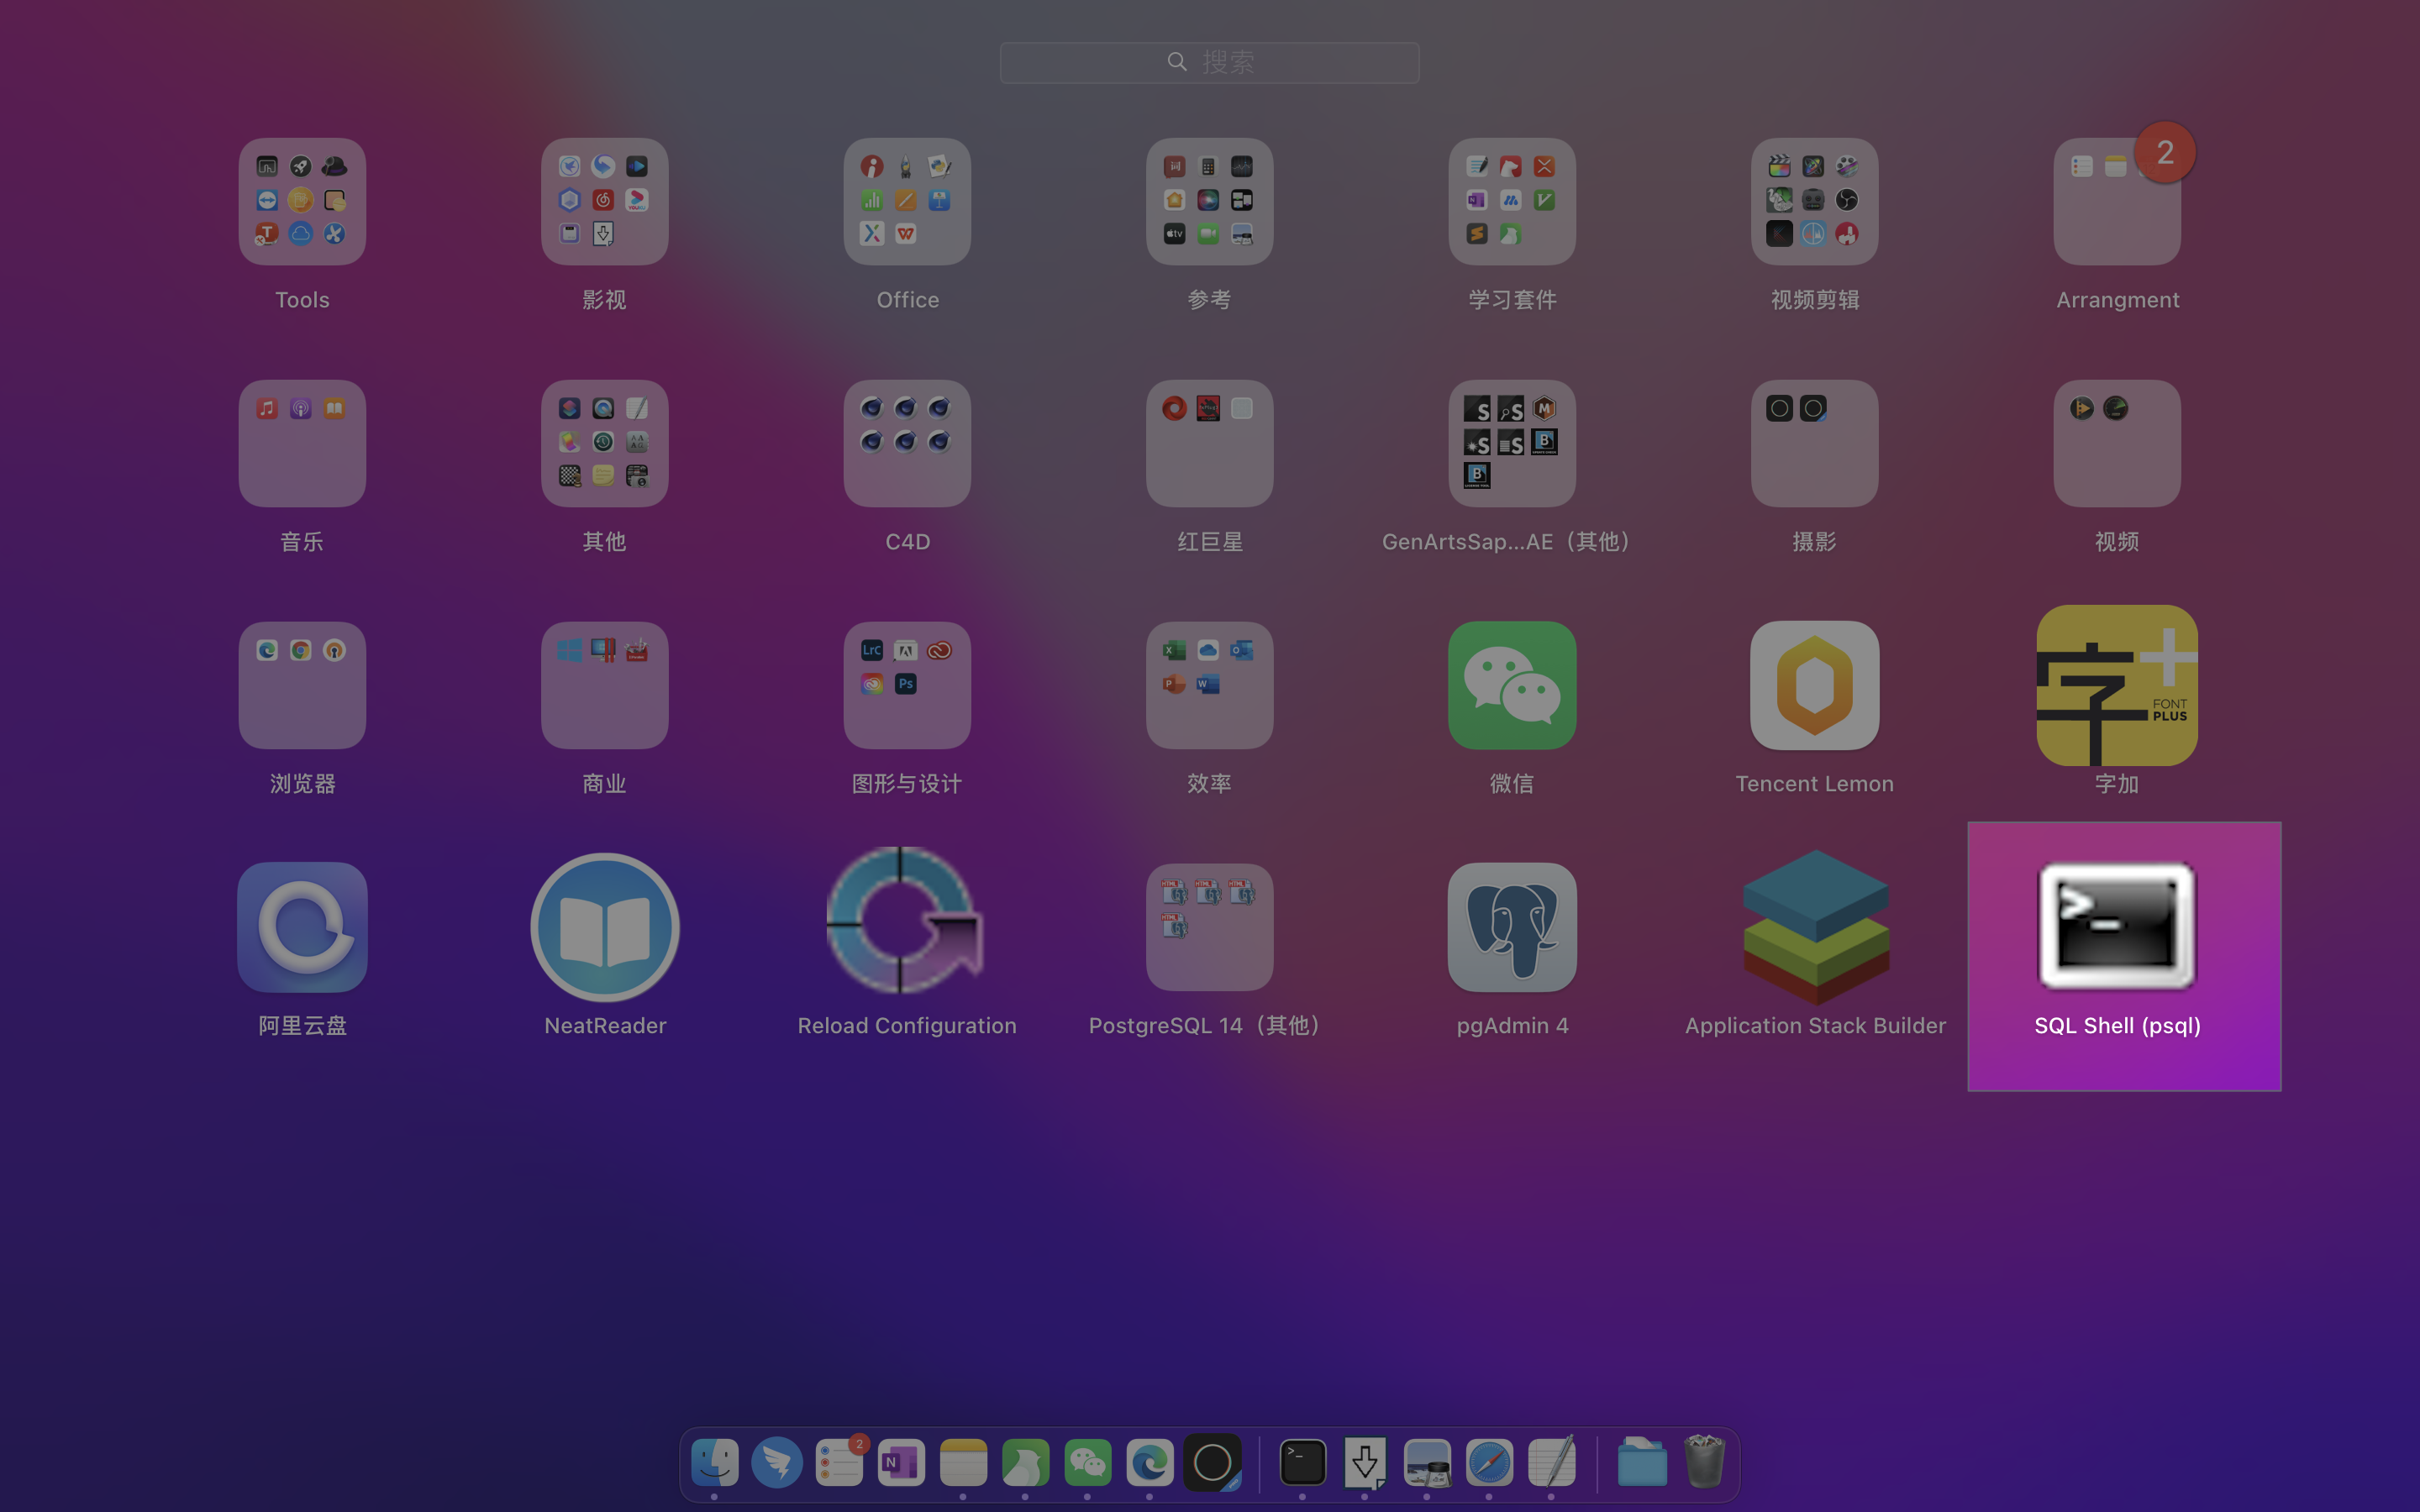Open the 浏览器 folder
Image resolution: width=2420 pixels, height=1512 pixels.
pos(302,685)
